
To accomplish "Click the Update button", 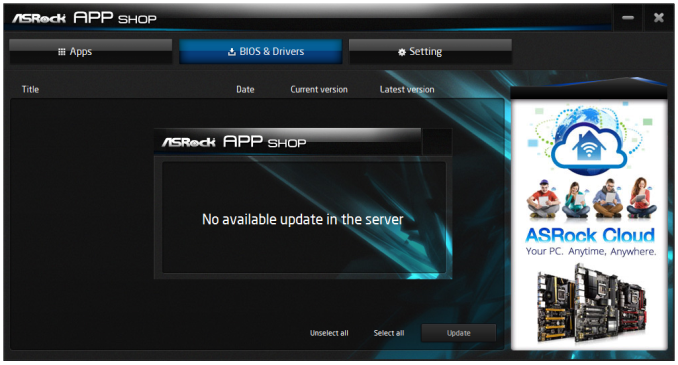I will click(x=458, y=333).
